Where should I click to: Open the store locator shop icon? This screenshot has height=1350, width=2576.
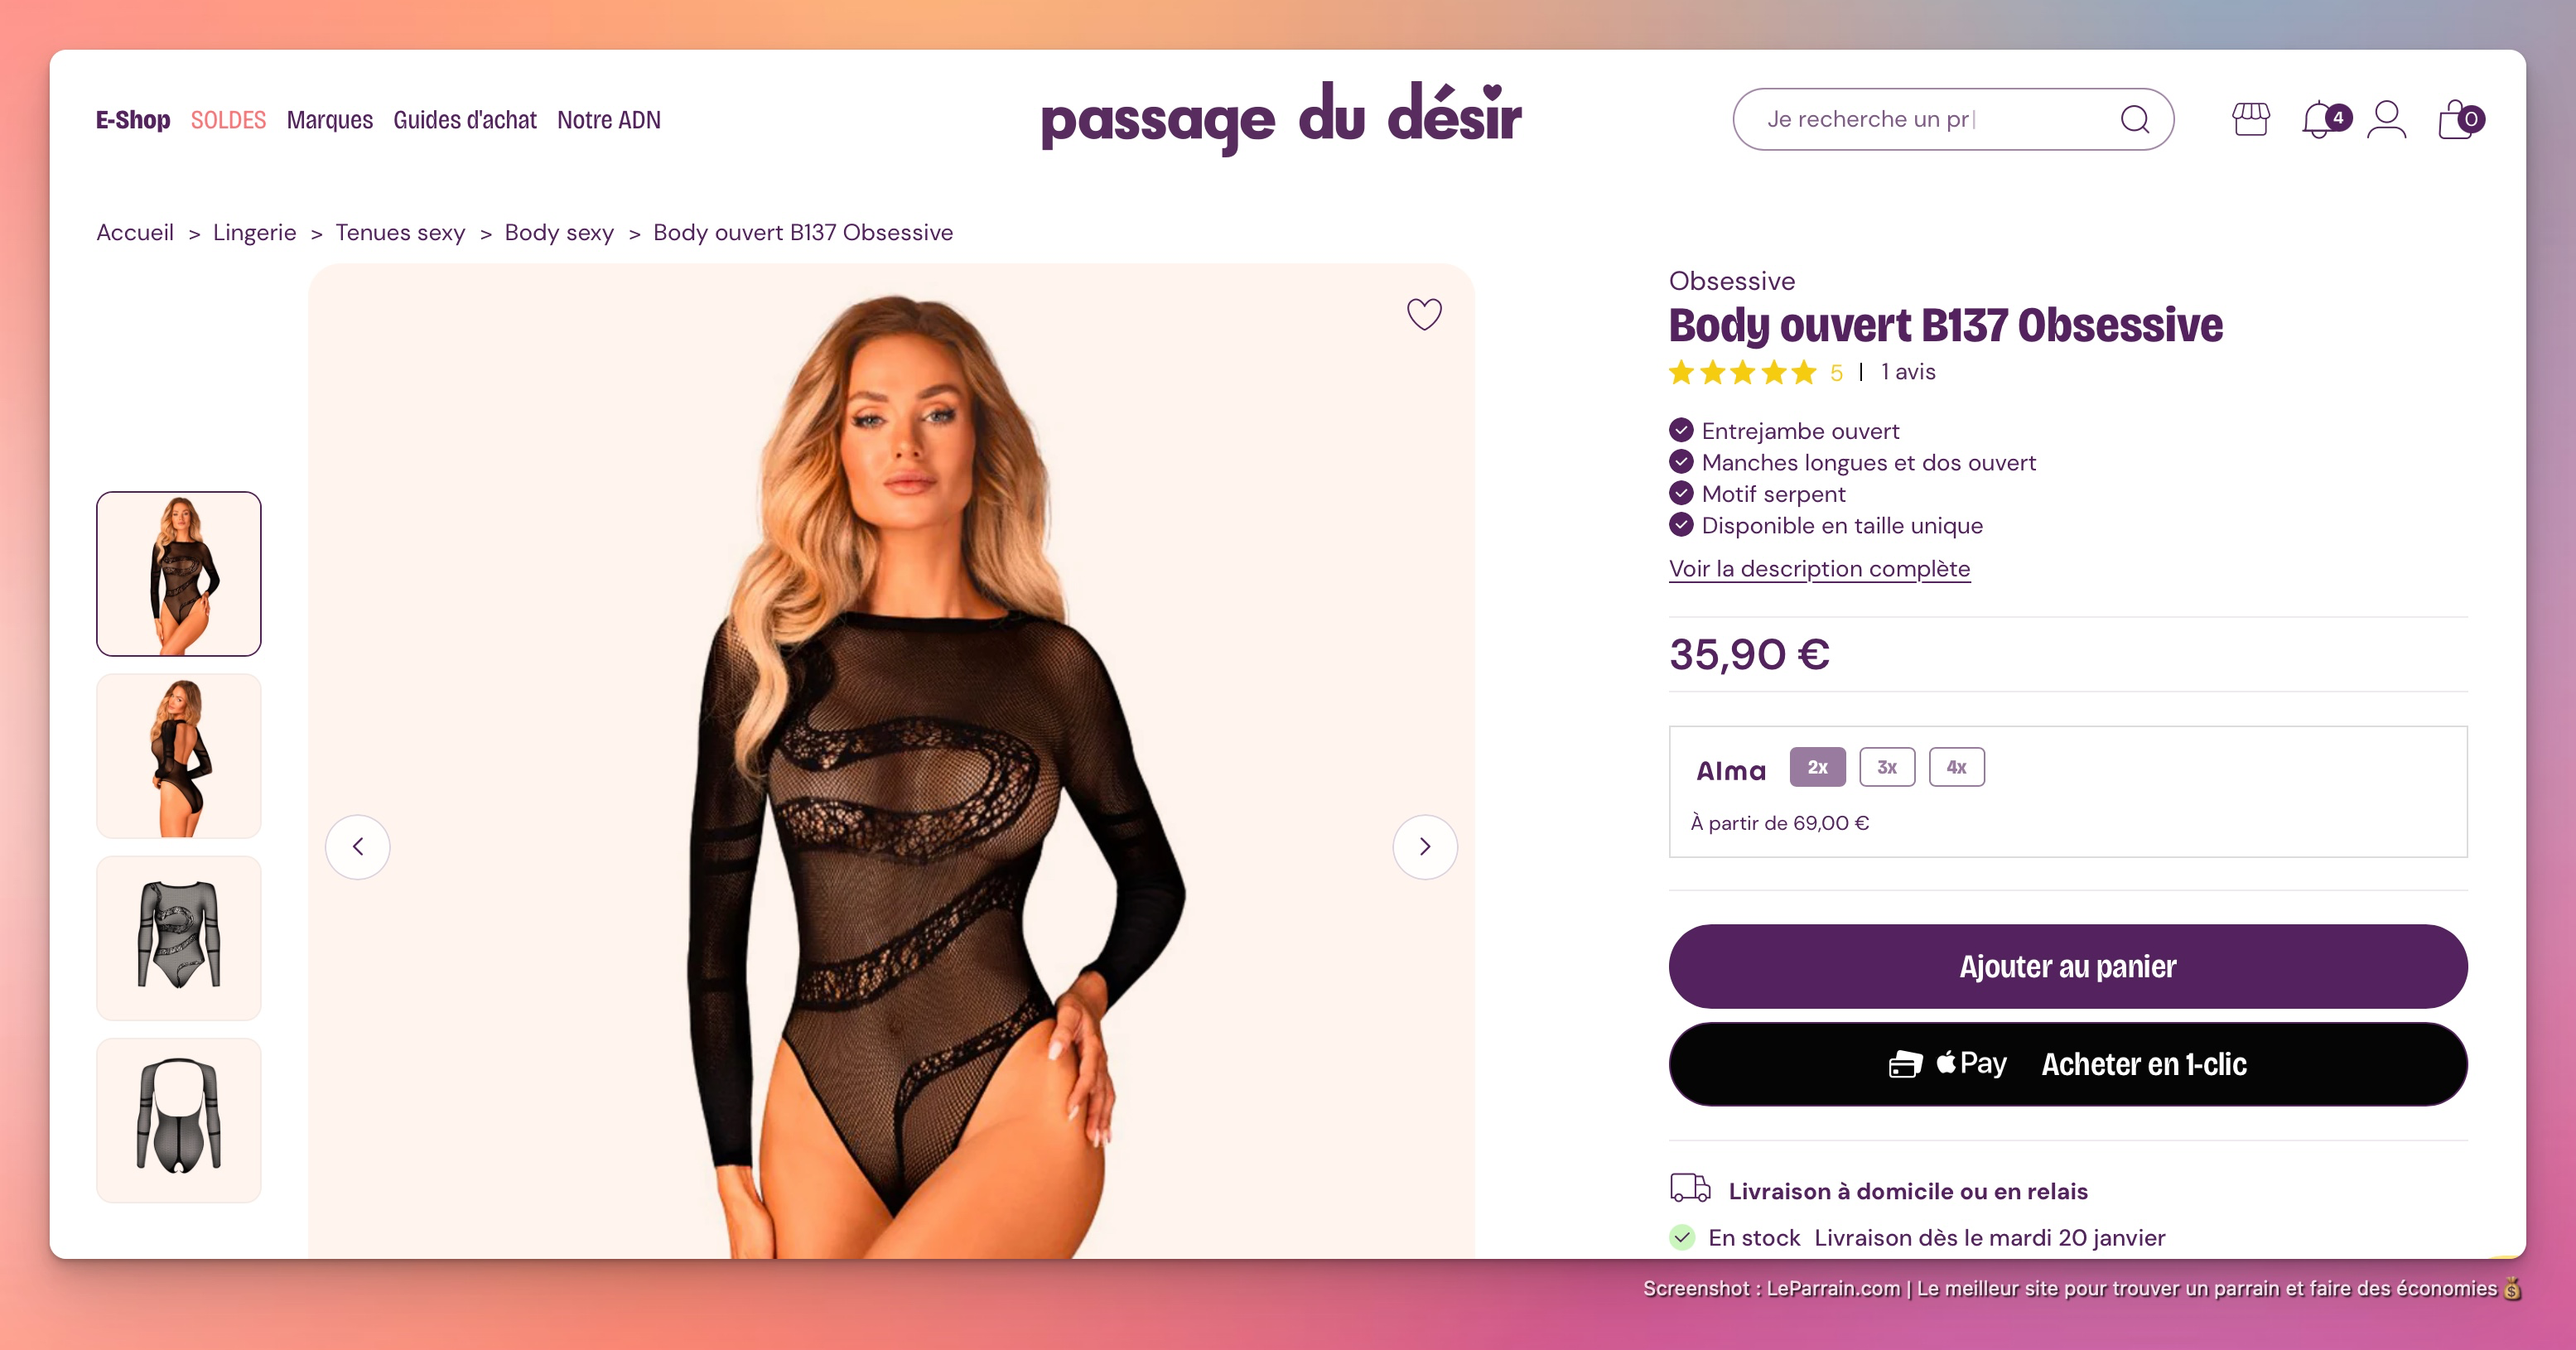point(2250,119)
